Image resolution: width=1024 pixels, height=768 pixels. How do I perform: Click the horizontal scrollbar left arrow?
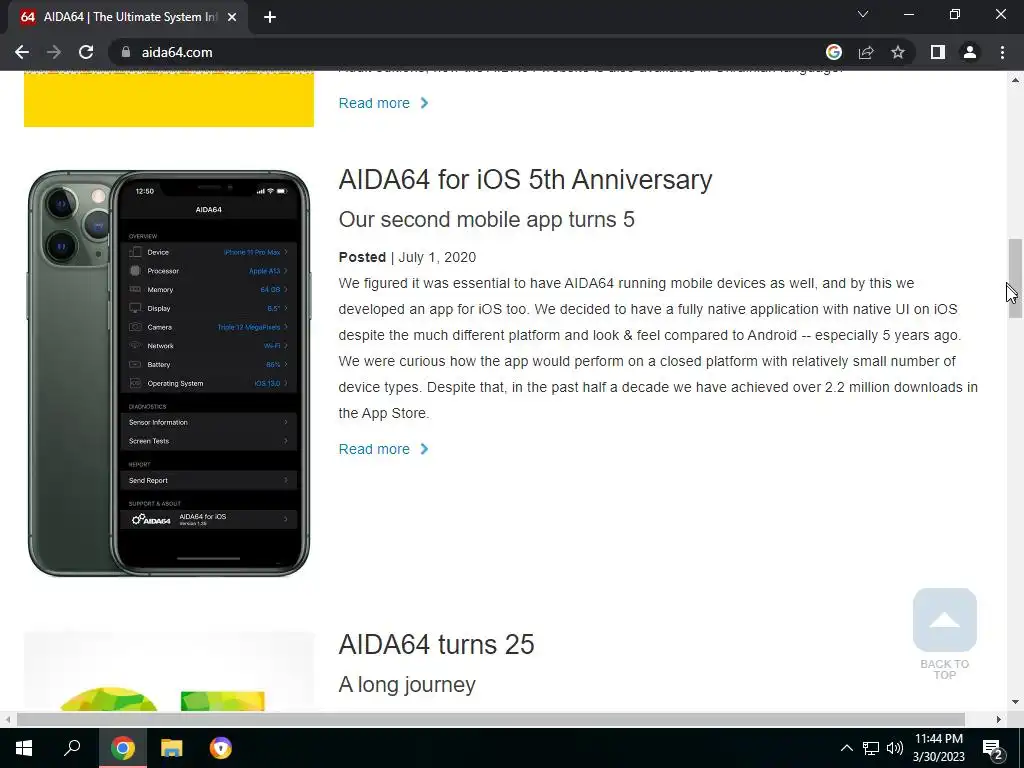7,719
